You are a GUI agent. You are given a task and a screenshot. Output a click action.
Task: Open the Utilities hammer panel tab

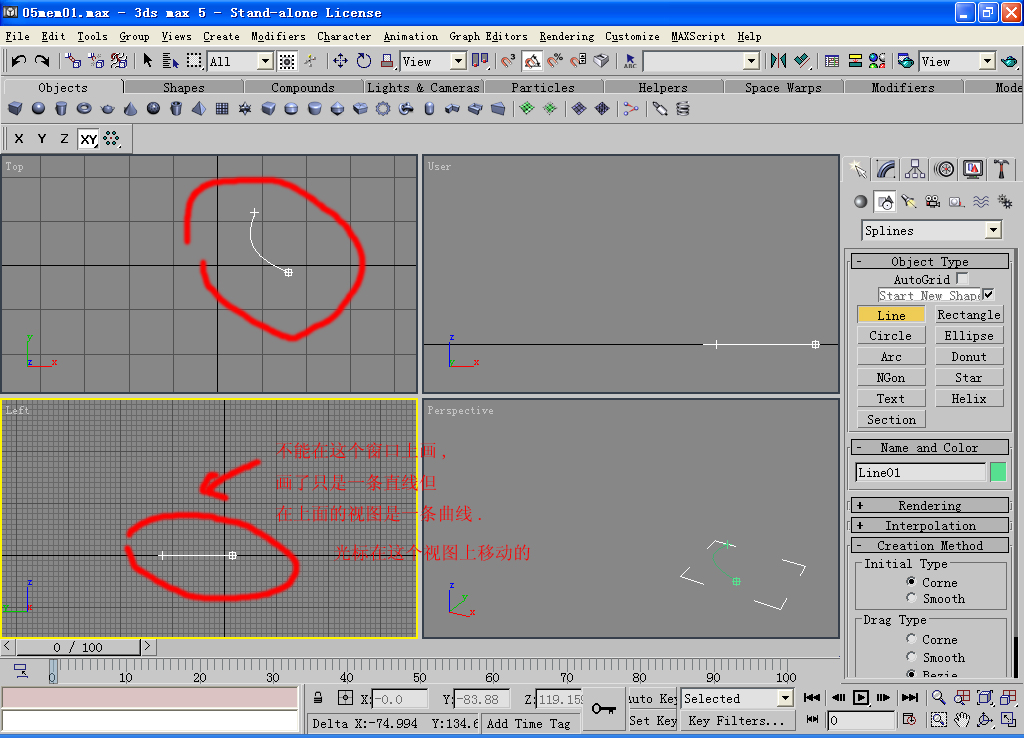click(x=1001, y=169)
